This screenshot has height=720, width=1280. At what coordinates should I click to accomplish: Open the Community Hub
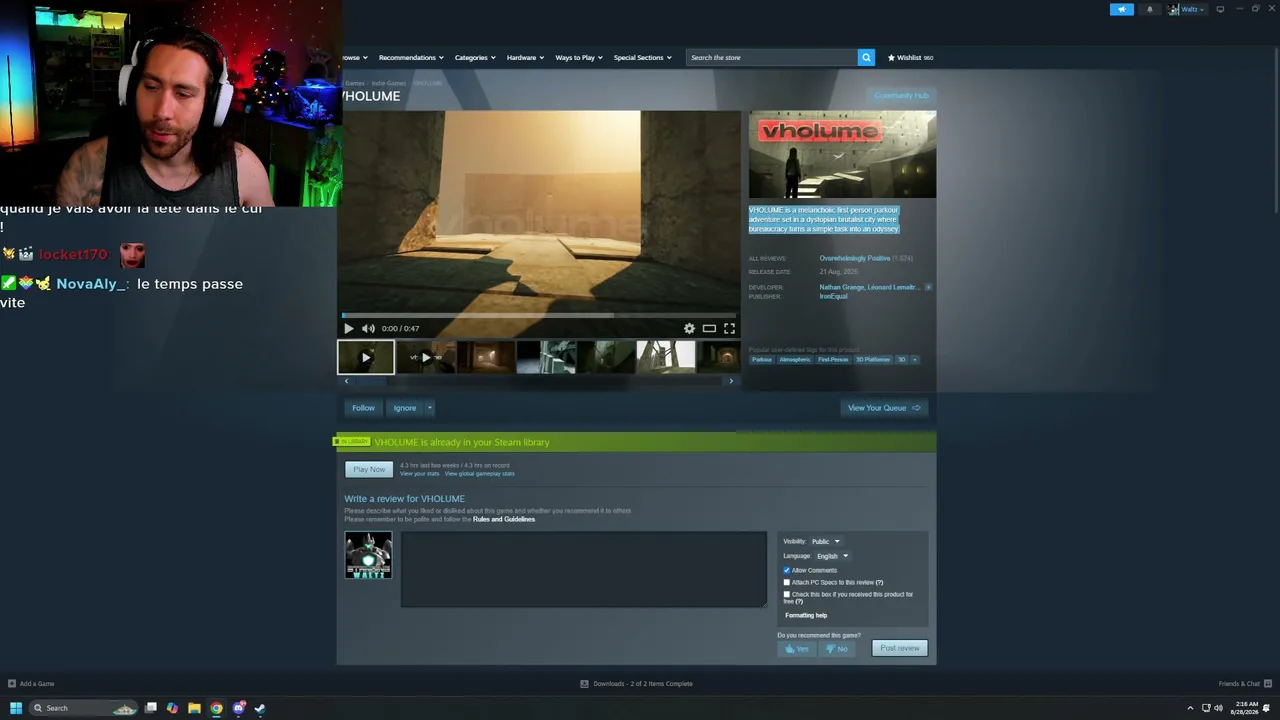pos(901,96)
